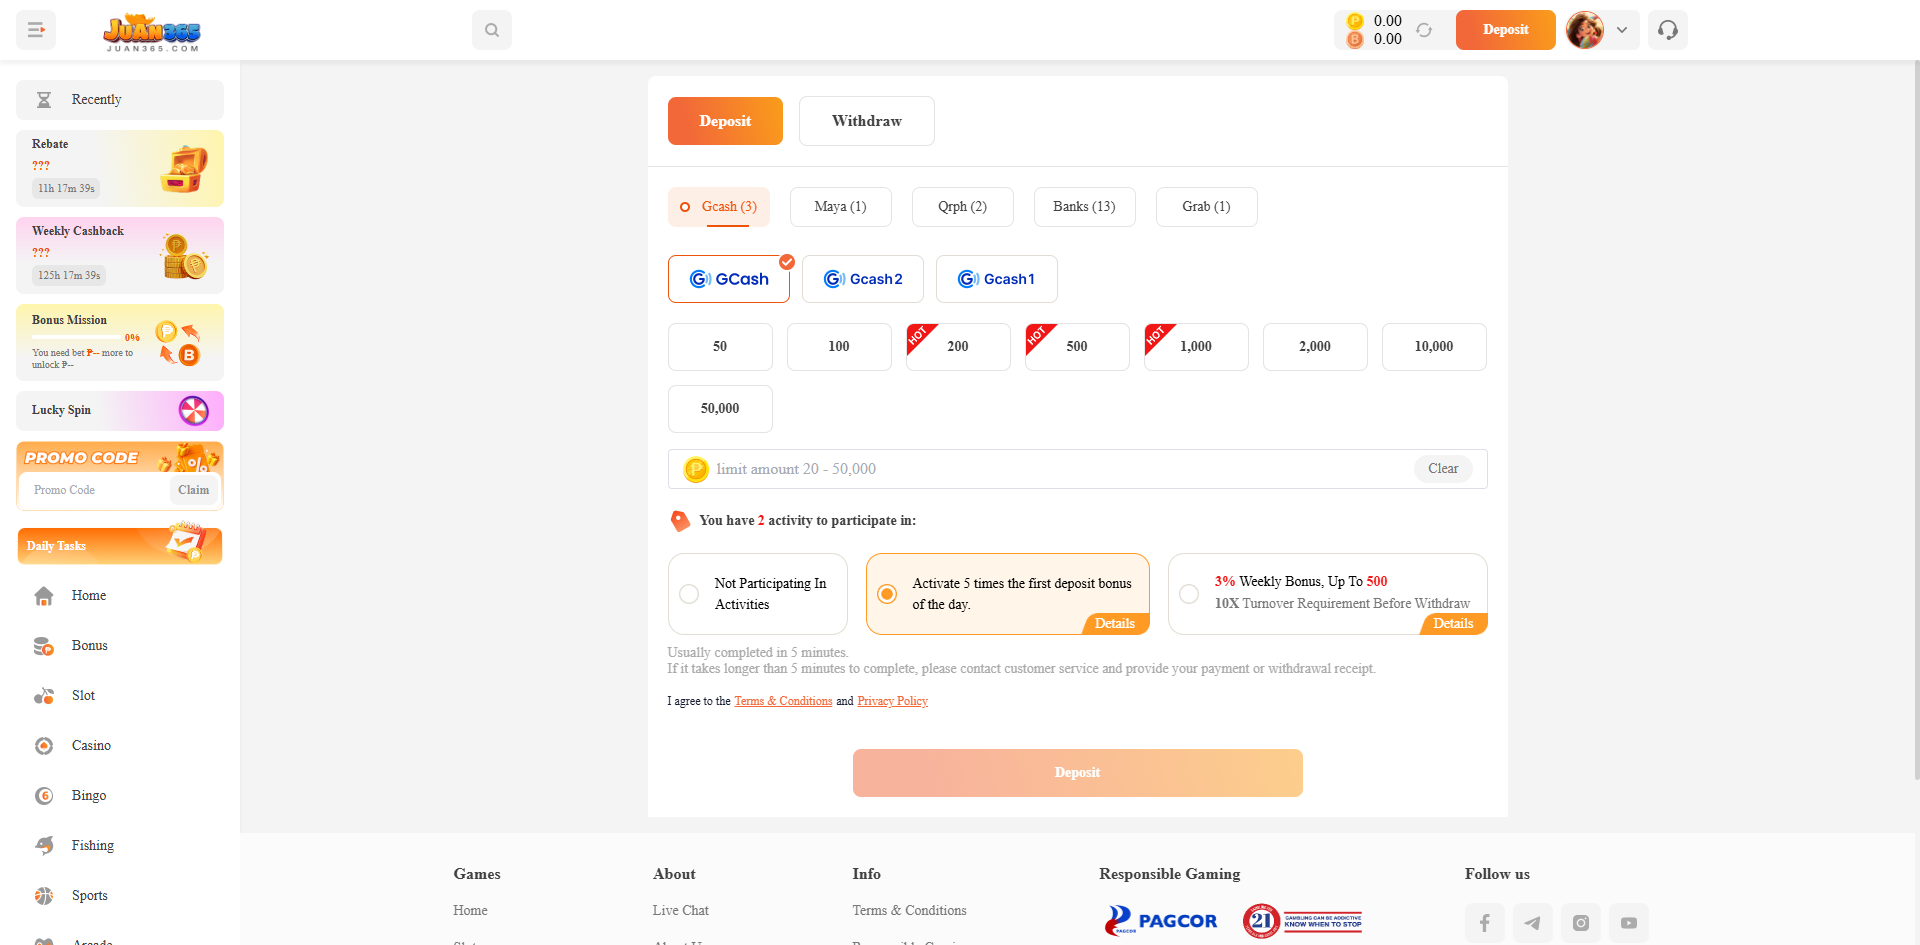Visit the Facebook social icon
This screenshot has height=945, width=1920.
1485,923
